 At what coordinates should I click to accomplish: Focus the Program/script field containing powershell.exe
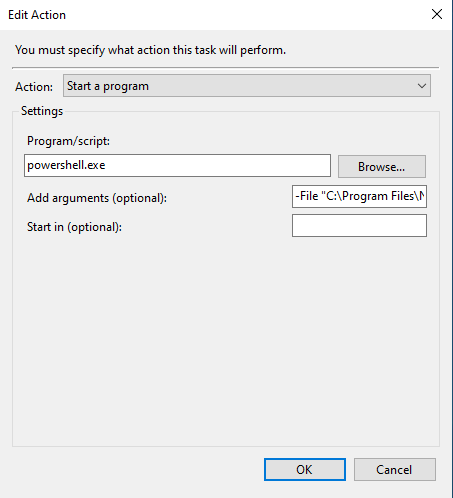[177, 165]
